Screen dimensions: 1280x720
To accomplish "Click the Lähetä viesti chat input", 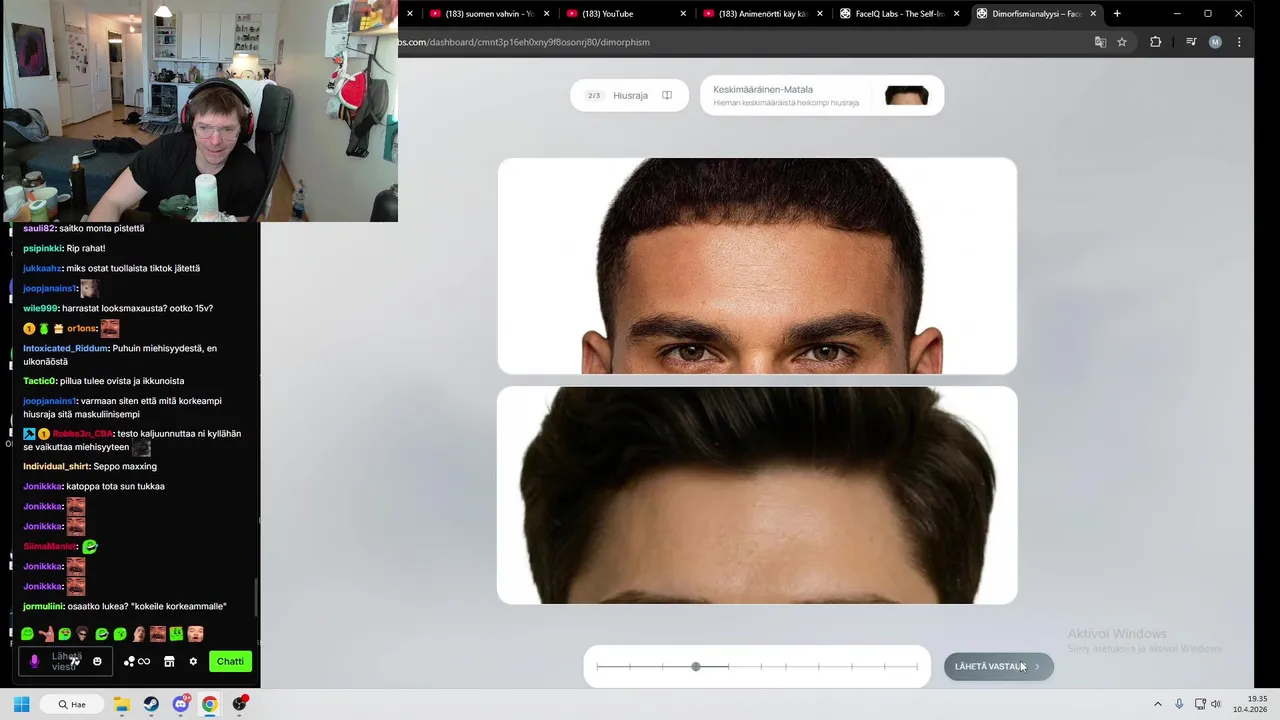I will tap(65, 661).
